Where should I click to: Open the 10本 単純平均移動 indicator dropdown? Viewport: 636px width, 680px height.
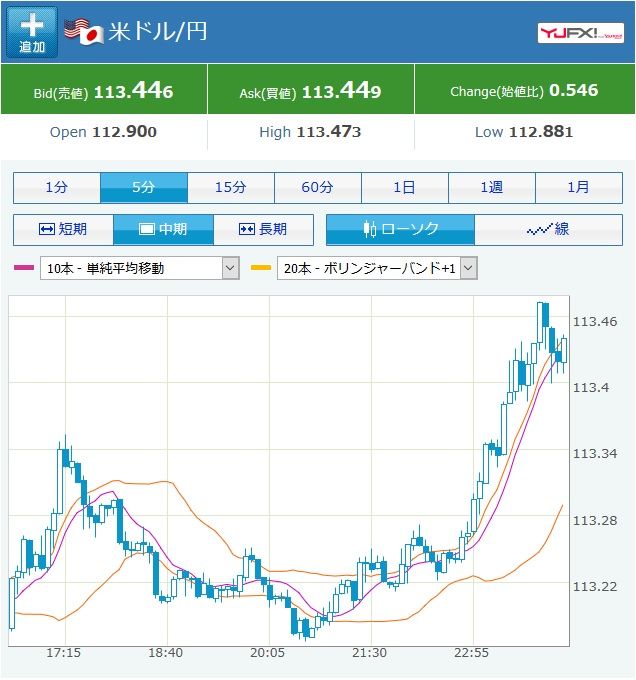point(140,268)
